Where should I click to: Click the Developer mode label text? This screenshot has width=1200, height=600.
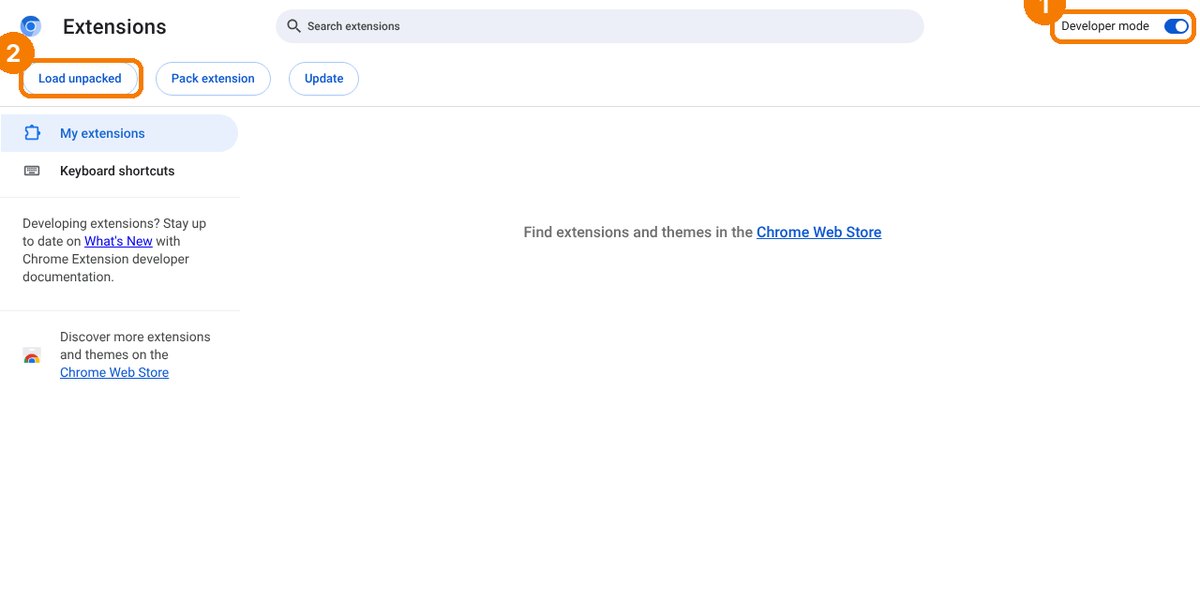coord(1105,26)
